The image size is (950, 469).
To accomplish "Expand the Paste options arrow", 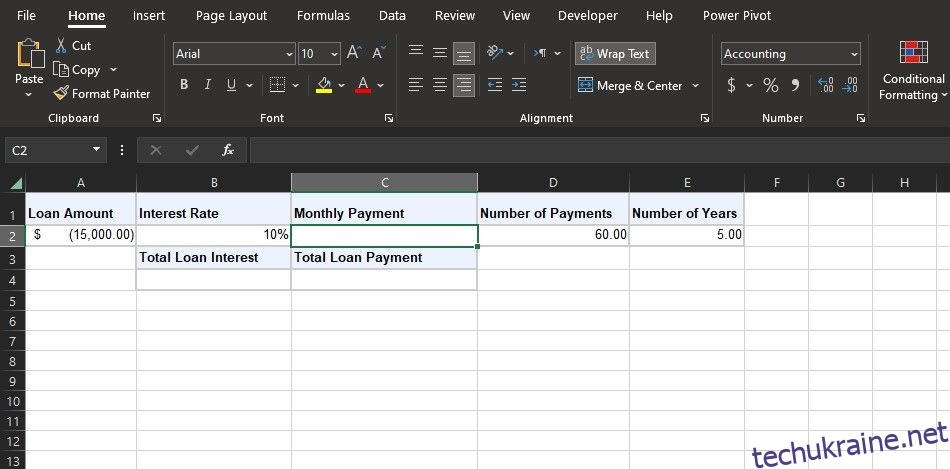I will (28, 95).
